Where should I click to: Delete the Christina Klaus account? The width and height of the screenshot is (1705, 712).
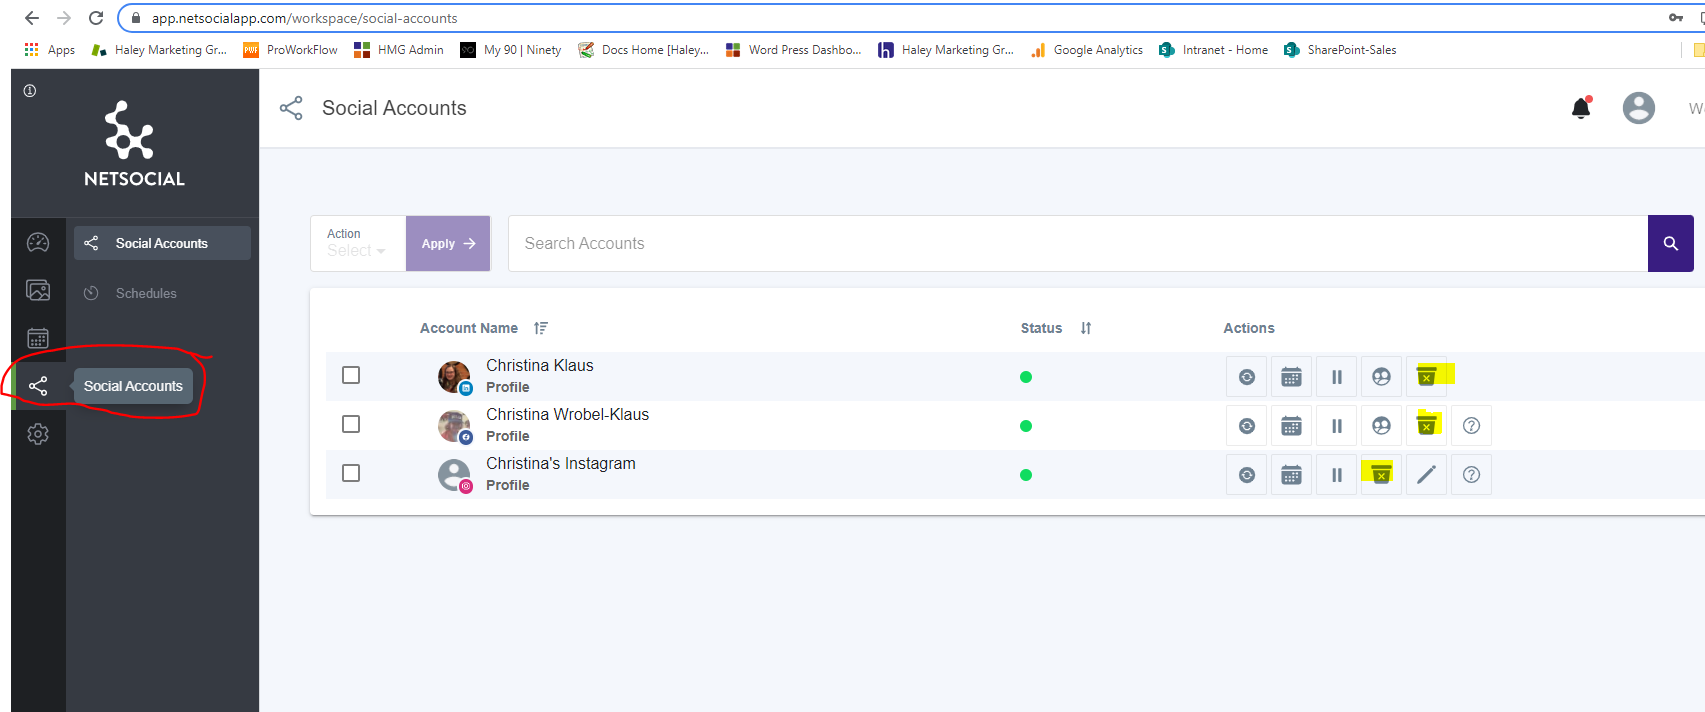click(x=1426, y=377)
